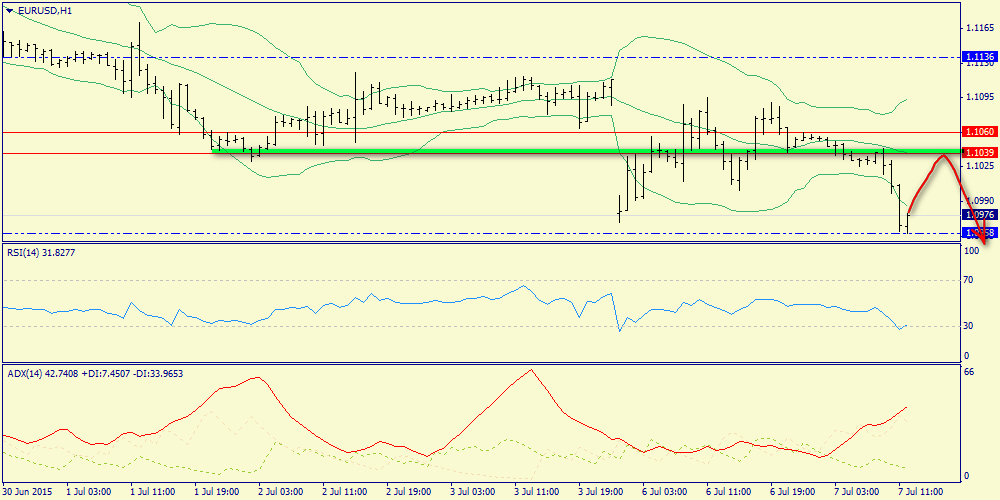
Task: Select the EURUSD,H1 chart title text
Action: tap(46, 10)
